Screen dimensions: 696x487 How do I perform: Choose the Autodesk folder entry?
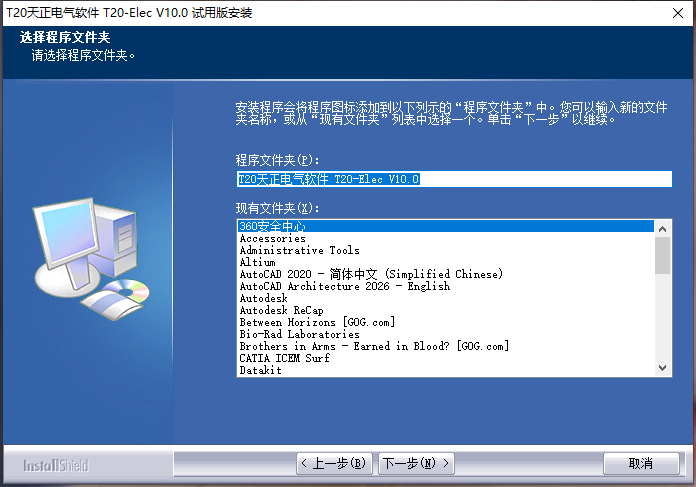click(x=446, y=298)
